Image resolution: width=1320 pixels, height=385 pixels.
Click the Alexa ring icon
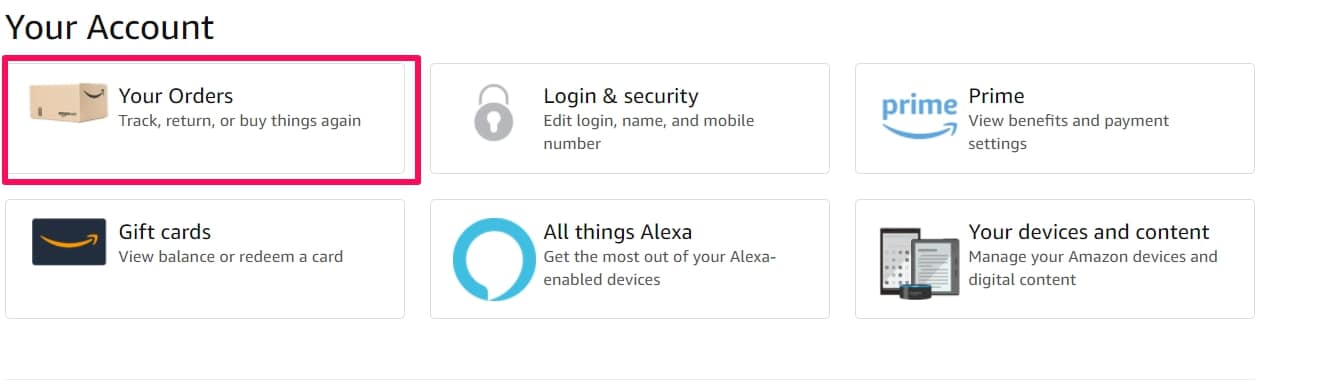[x=493, y=259]
